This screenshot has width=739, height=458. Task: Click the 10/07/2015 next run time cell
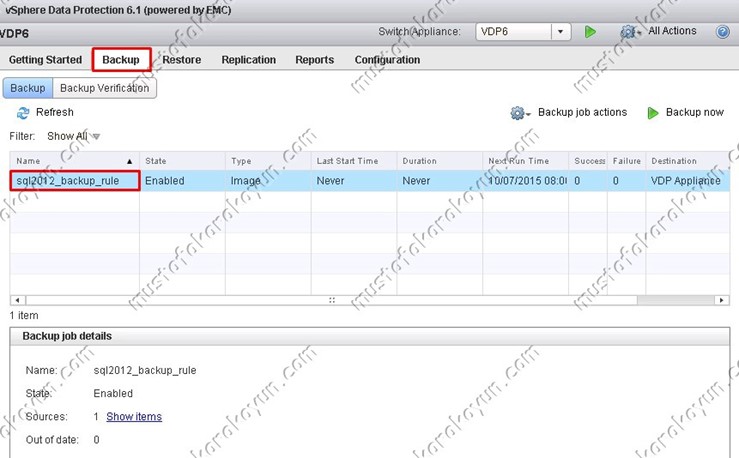tap(527, 181)
